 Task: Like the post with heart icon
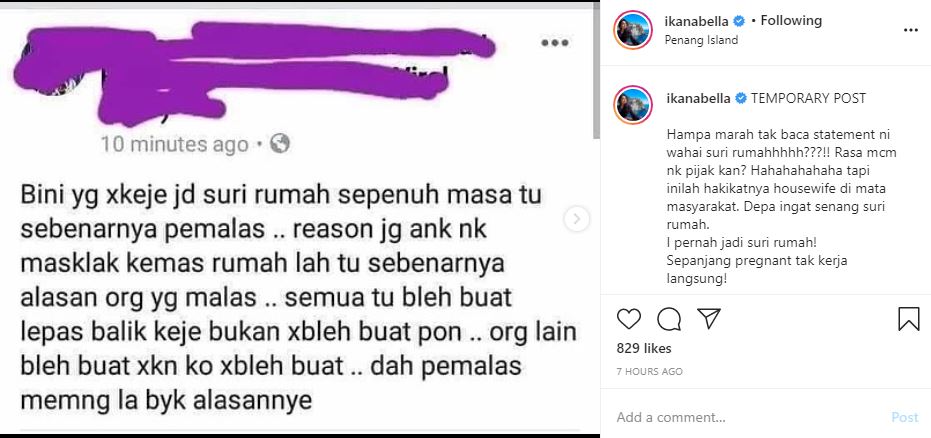click(x=629, y=319)
